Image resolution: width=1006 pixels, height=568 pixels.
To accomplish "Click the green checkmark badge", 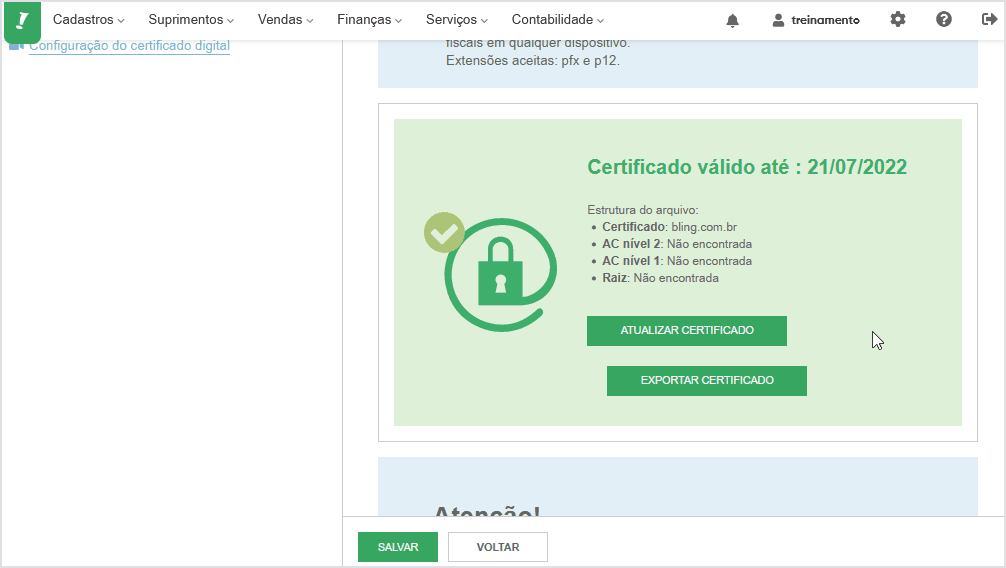I will coord(444,232).
